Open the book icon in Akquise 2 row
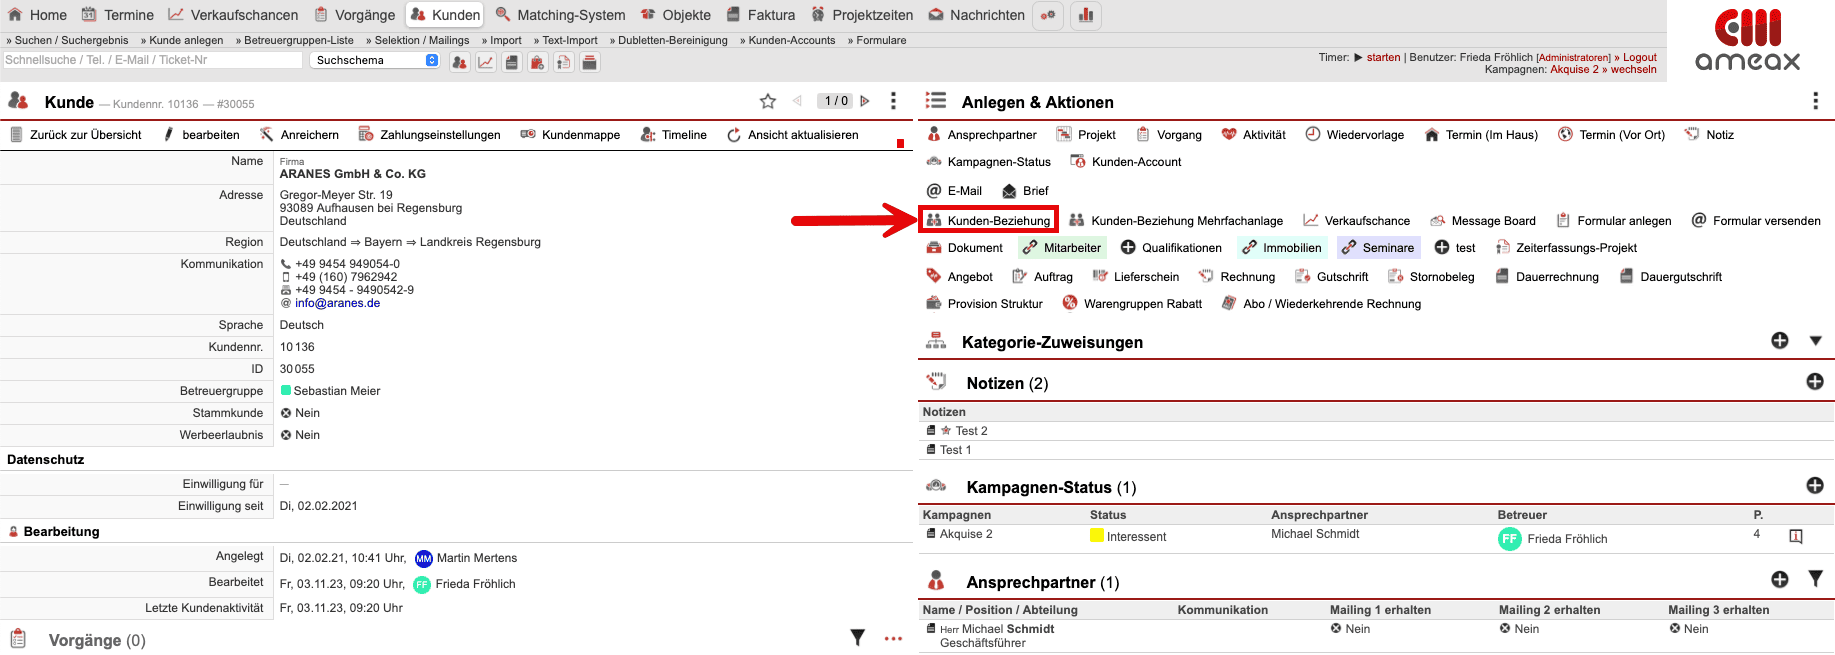This screenshot has height=655, width=1835. pos(1795,537)
